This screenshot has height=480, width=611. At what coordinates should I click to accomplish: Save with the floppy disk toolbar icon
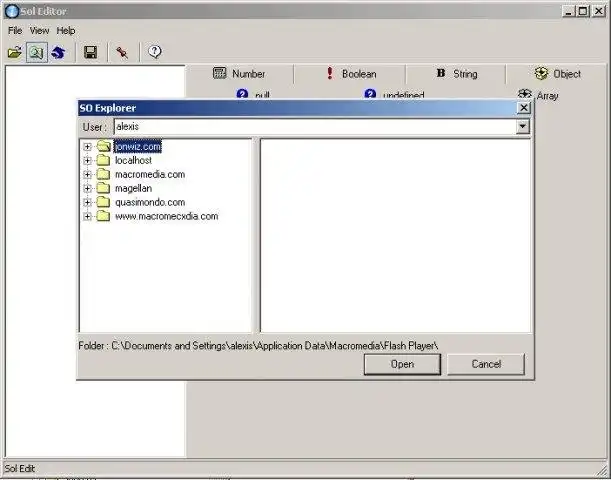click(90, 52)
